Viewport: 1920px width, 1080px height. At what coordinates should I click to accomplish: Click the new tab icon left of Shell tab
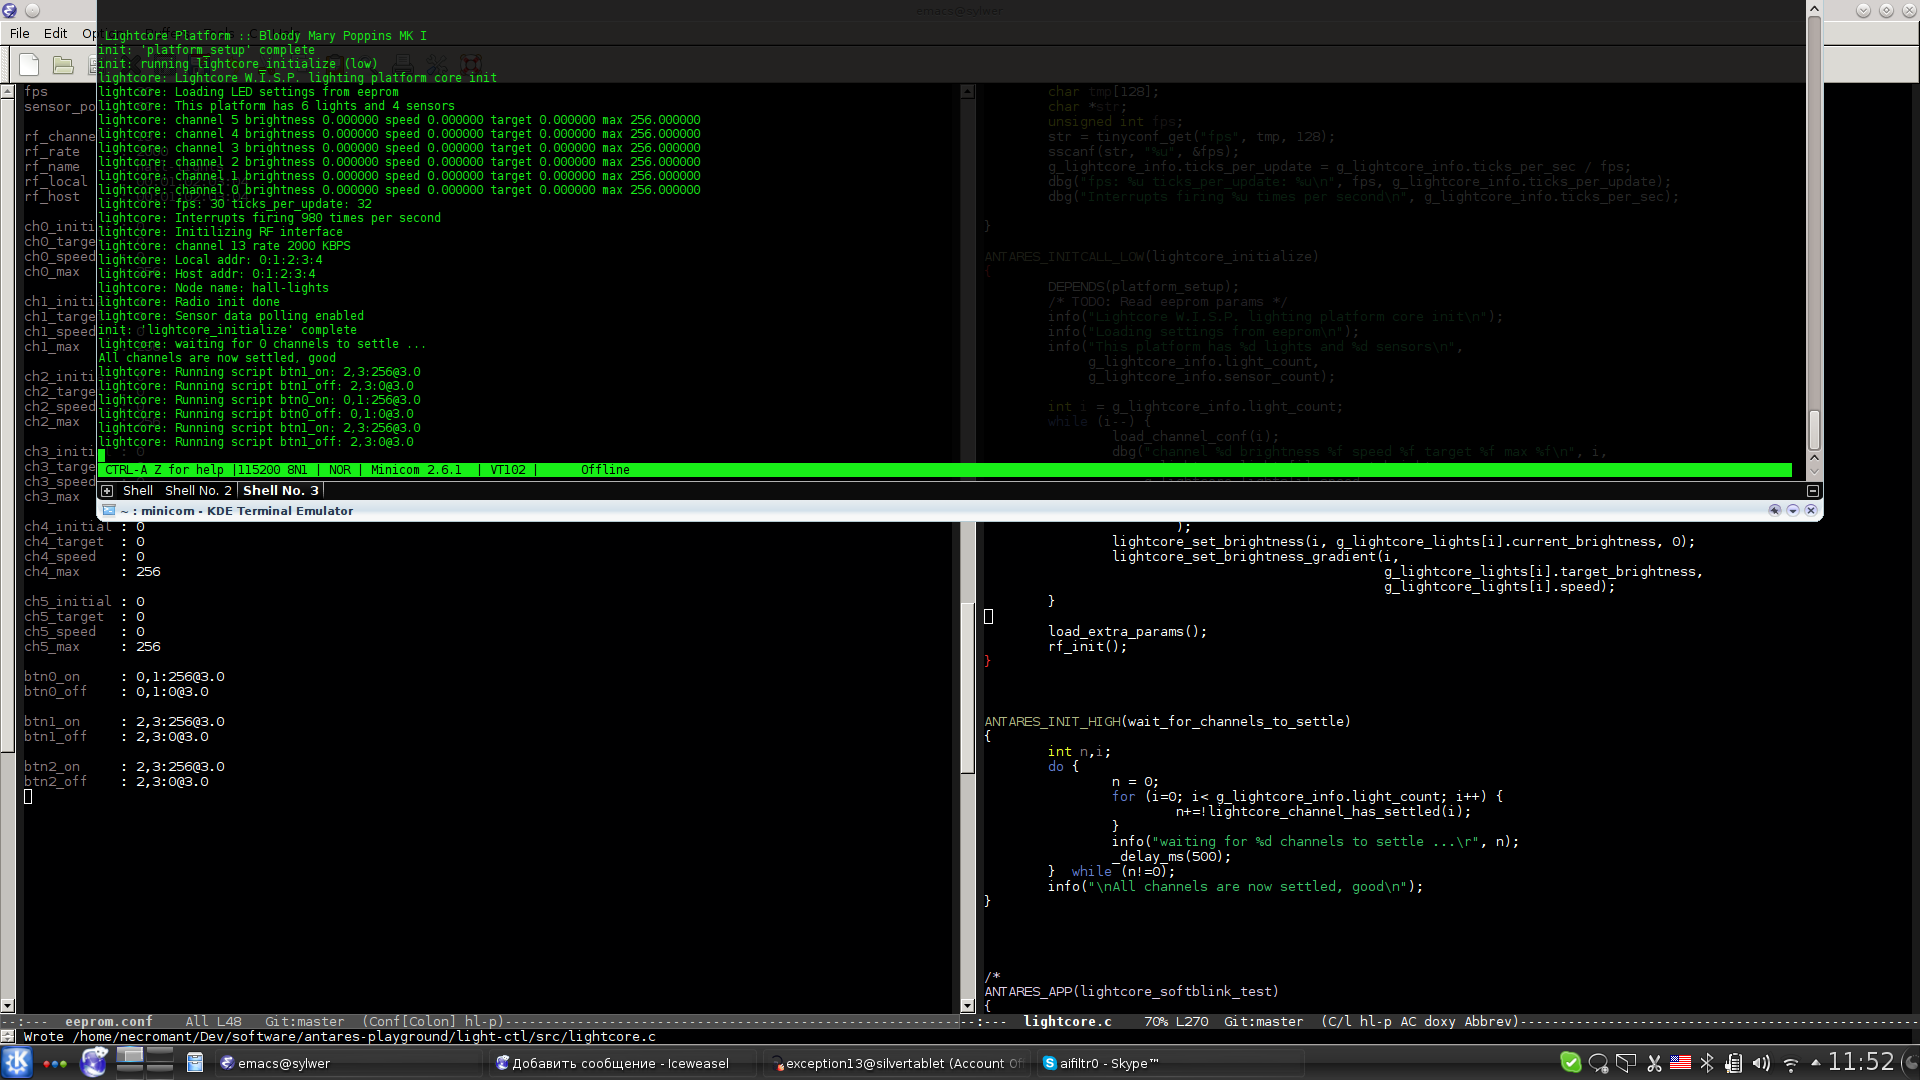[107, 491]
